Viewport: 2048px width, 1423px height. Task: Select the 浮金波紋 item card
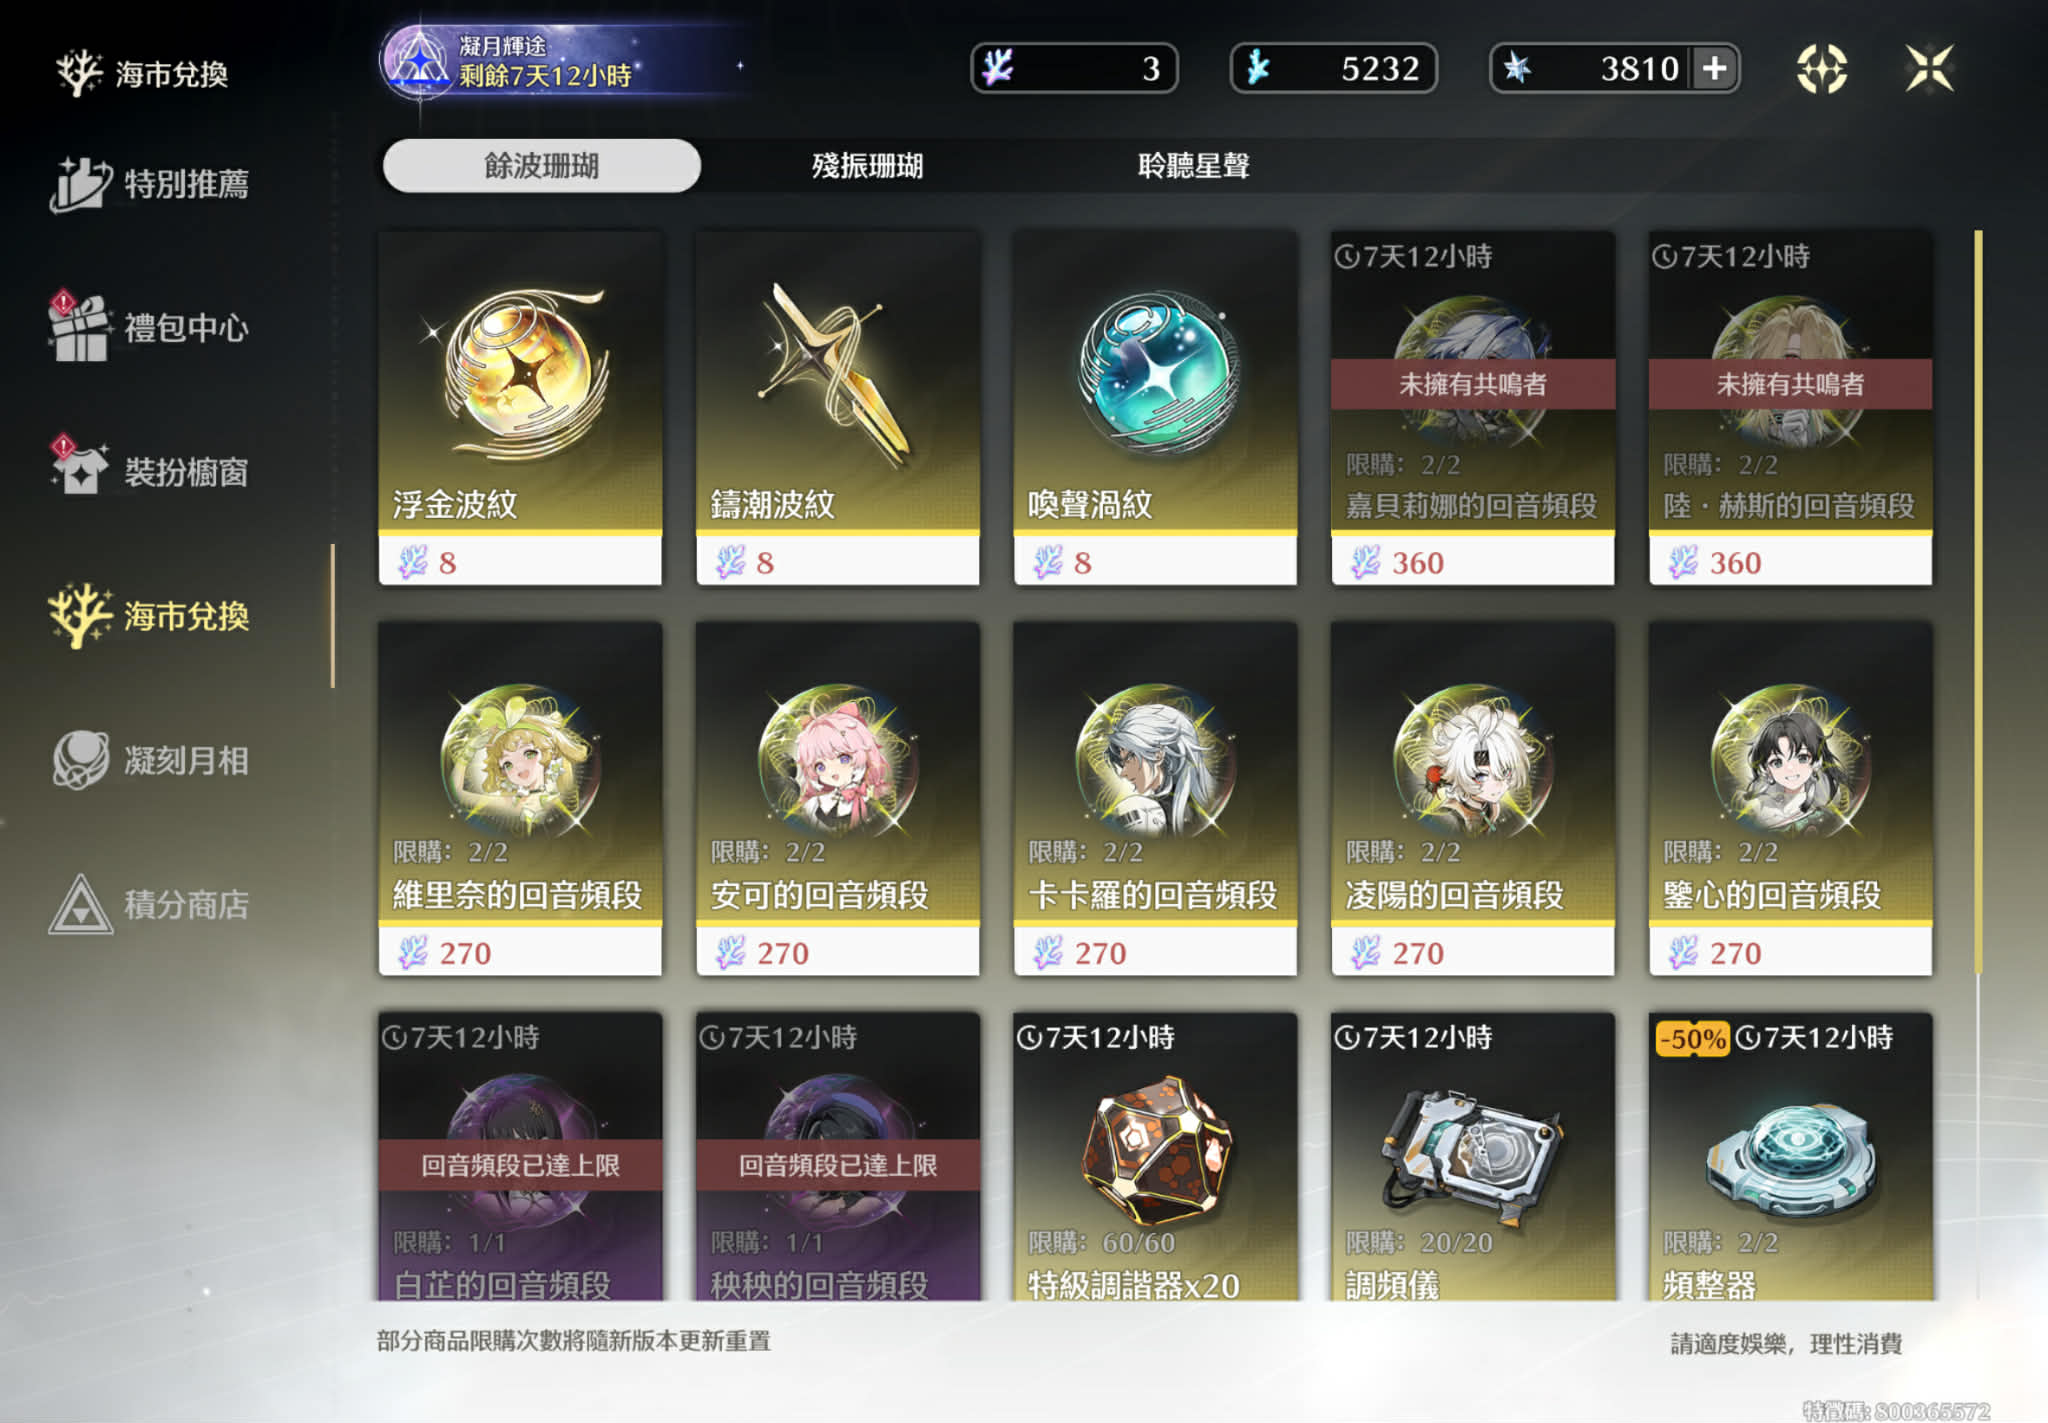(x=520, y=407)
